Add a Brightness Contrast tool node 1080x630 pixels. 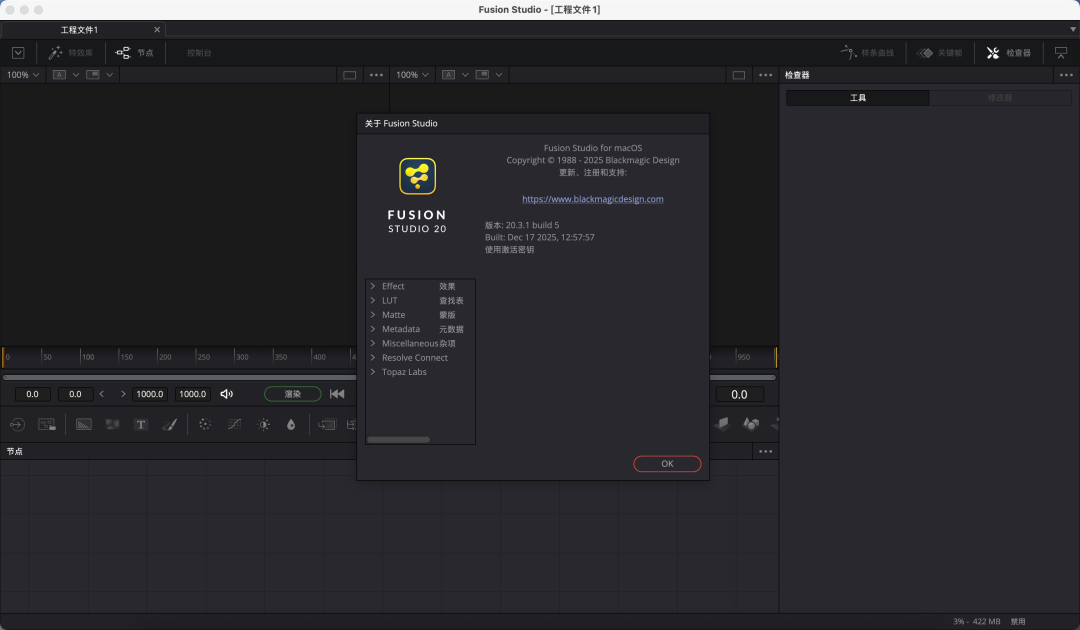coord(263,424)
